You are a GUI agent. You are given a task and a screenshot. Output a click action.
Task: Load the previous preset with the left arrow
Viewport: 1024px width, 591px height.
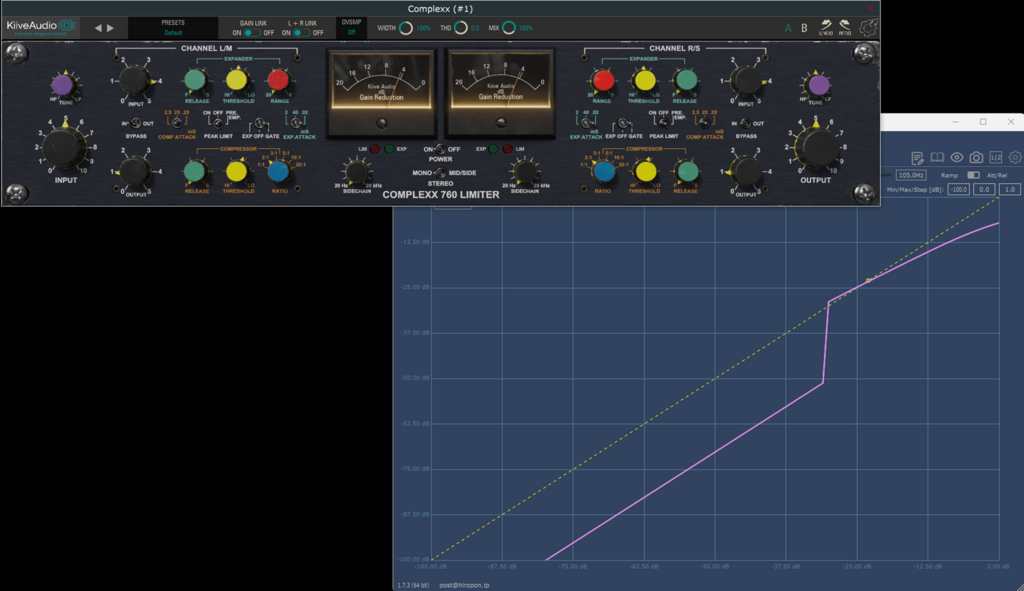tap(98, 28)
